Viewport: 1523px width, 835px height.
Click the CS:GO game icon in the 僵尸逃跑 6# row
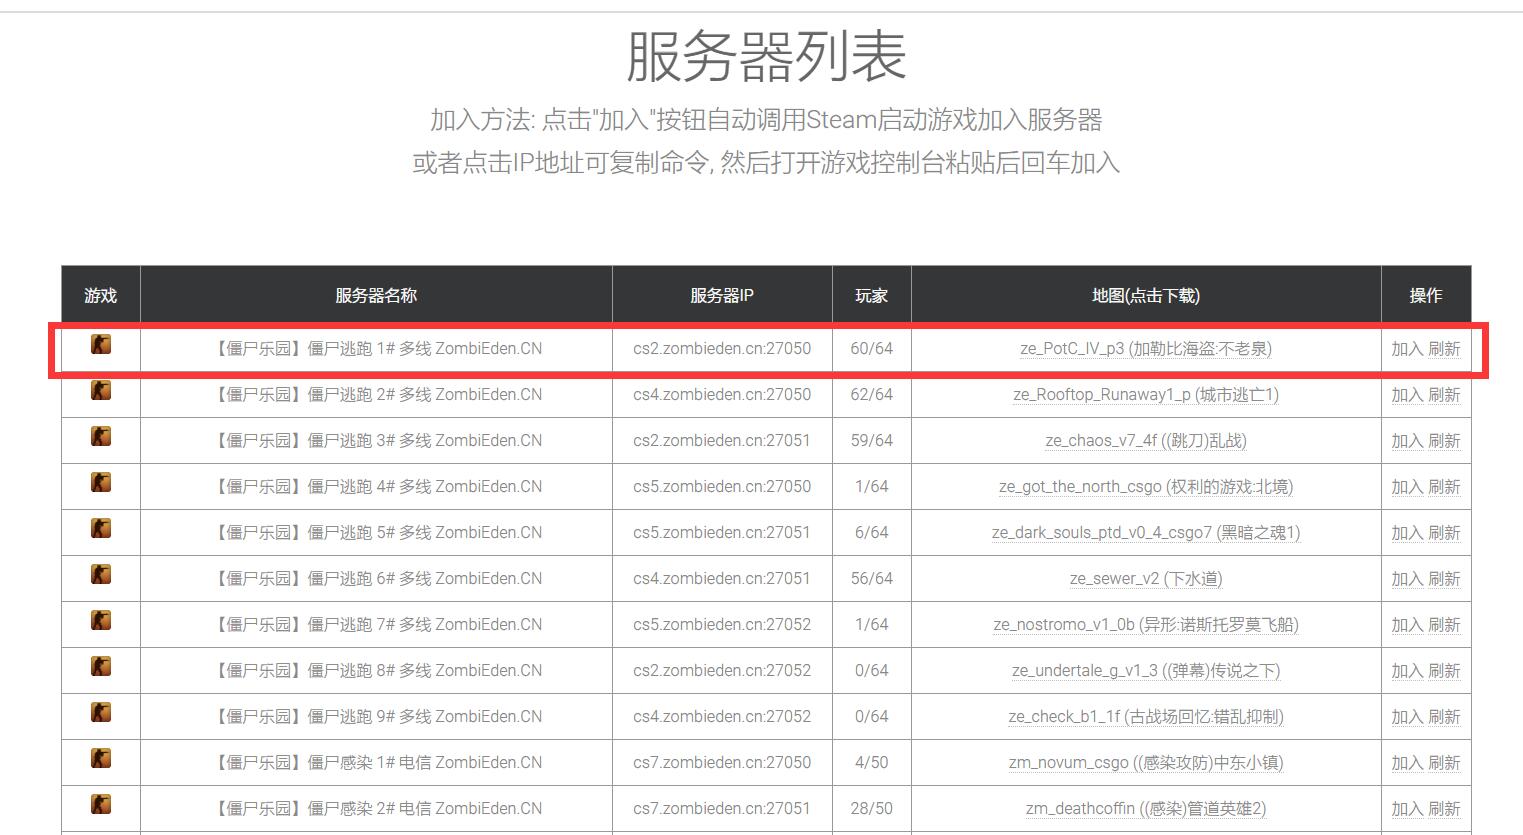(101, 575)
